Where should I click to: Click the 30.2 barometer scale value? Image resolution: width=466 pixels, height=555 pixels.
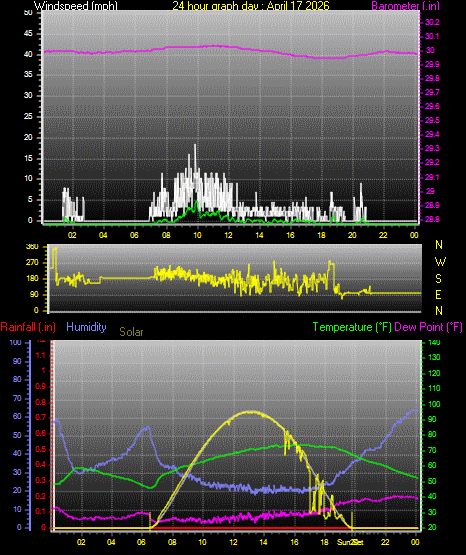click(x=432, y=22)
